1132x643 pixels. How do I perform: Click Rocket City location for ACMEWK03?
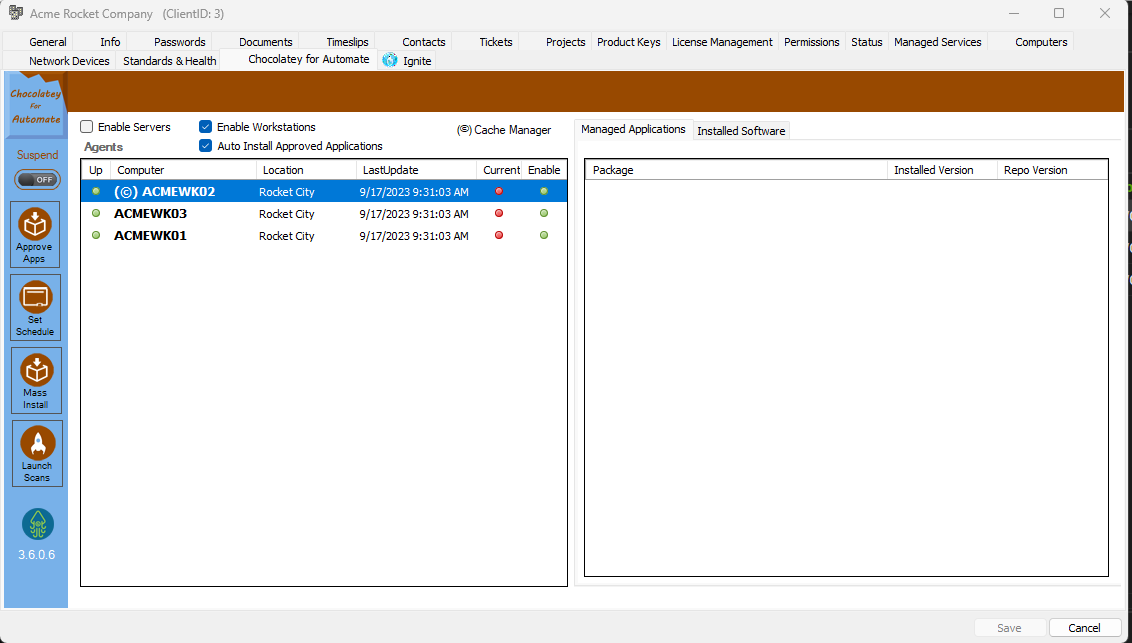click(287, 214)
